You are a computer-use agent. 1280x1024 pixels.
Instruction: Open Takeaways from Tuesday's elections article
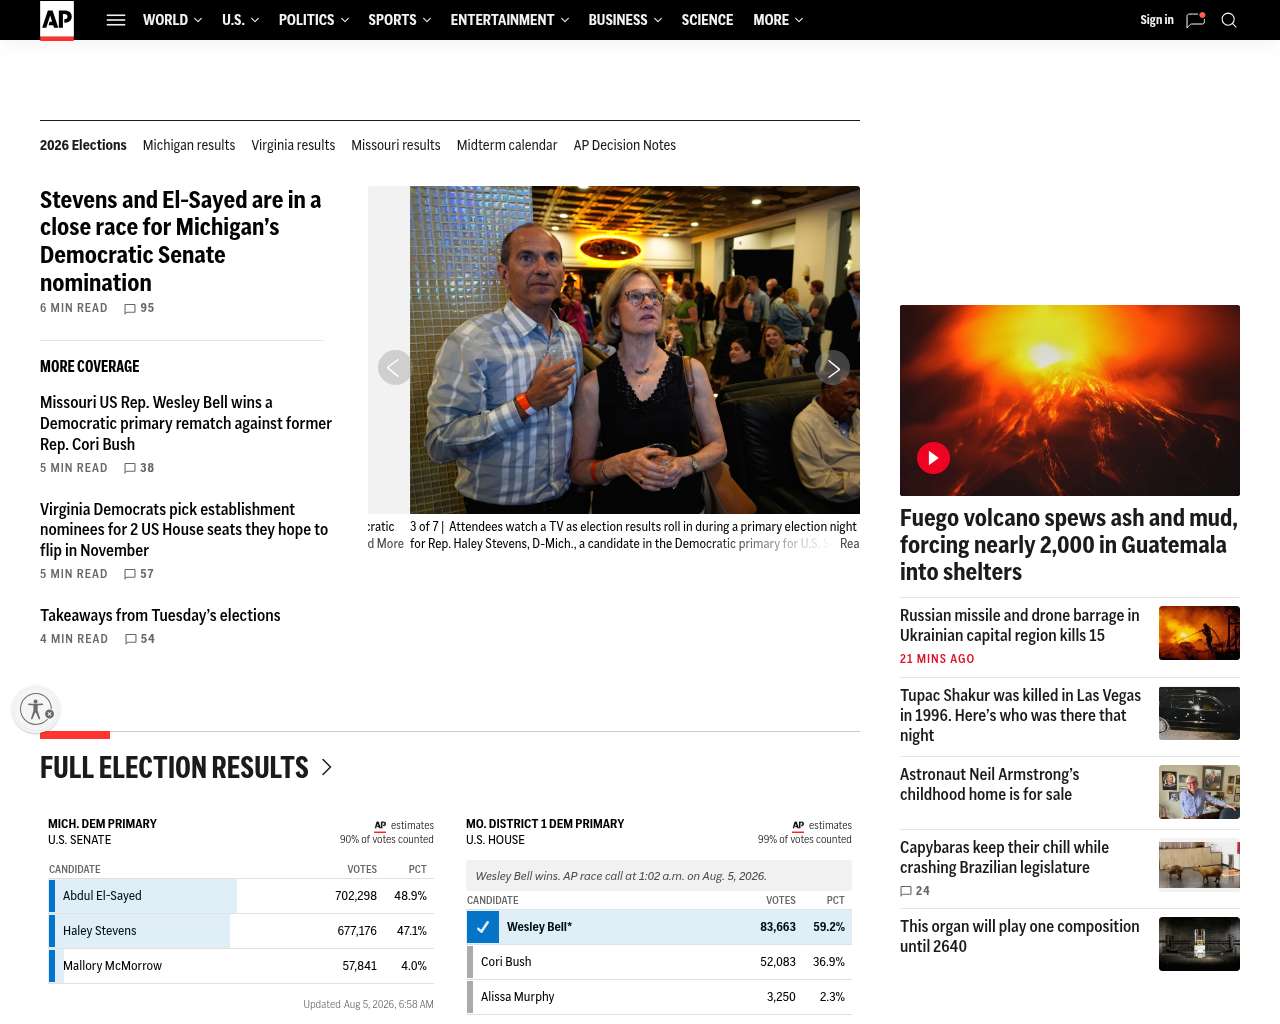(160, 615)
